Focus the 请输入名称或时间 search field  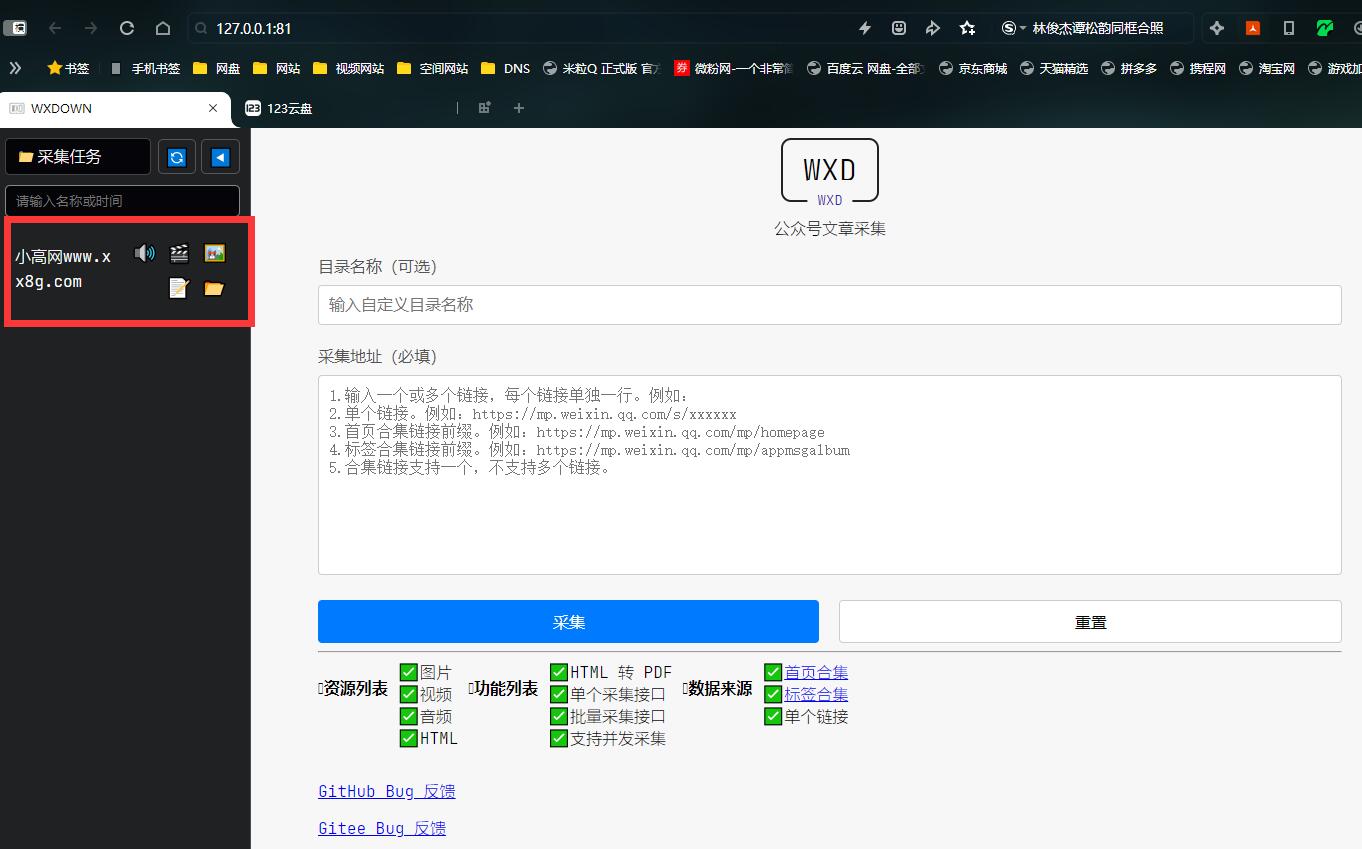tap(123, 201)
